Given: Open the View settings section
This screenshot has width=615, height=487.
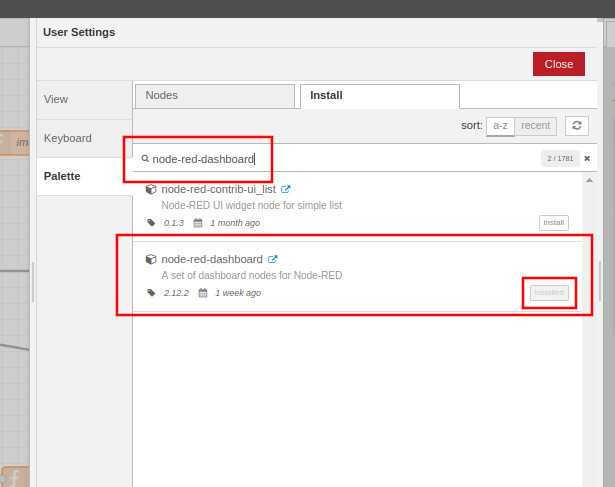Looking at the screenshot, I should pos(84,99).
